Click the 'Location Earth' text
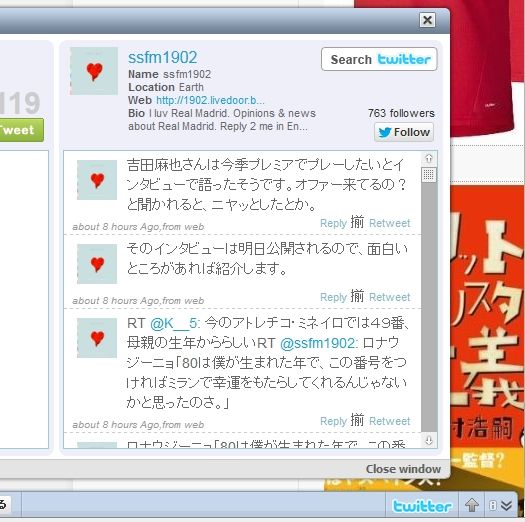This screenshot has height=522, width=525. pyautogui.click(x=166, y=87)
